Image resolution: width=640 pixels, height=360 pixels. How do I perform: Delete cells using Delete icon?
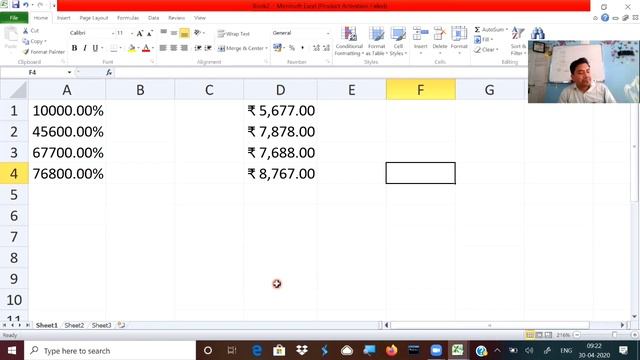(440, 38)
